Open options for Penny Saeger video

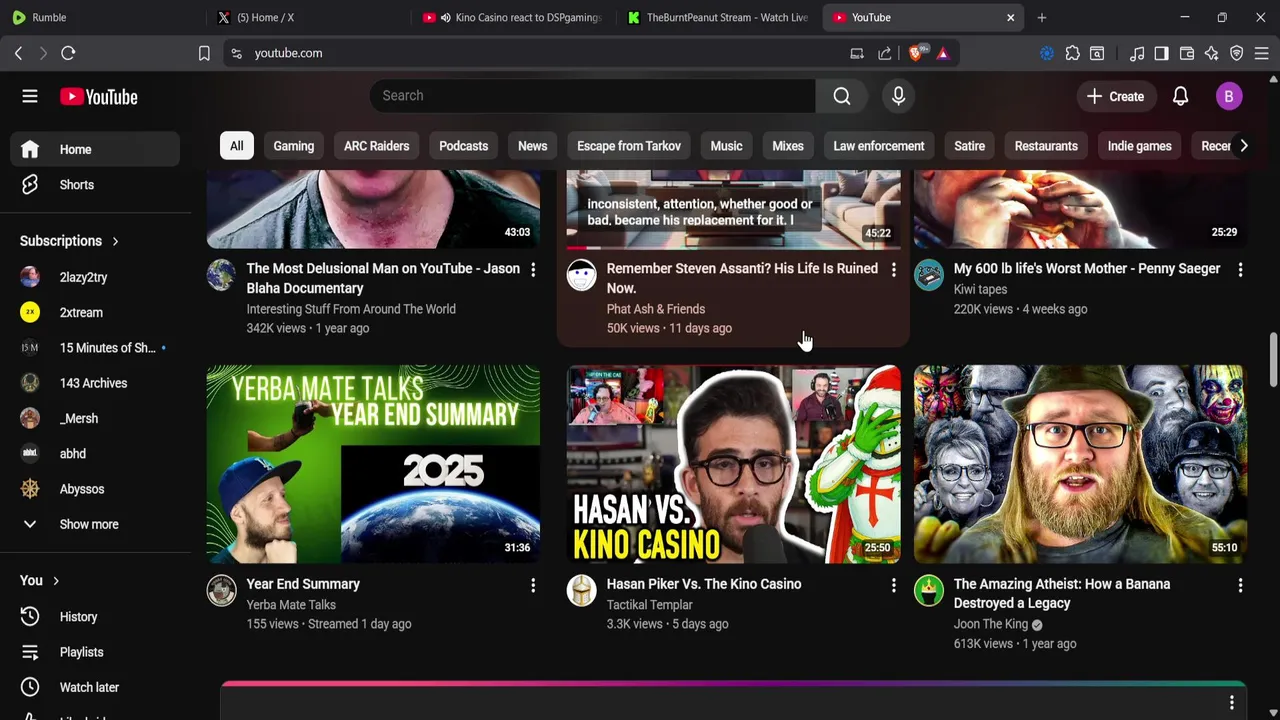[1240, 270]
